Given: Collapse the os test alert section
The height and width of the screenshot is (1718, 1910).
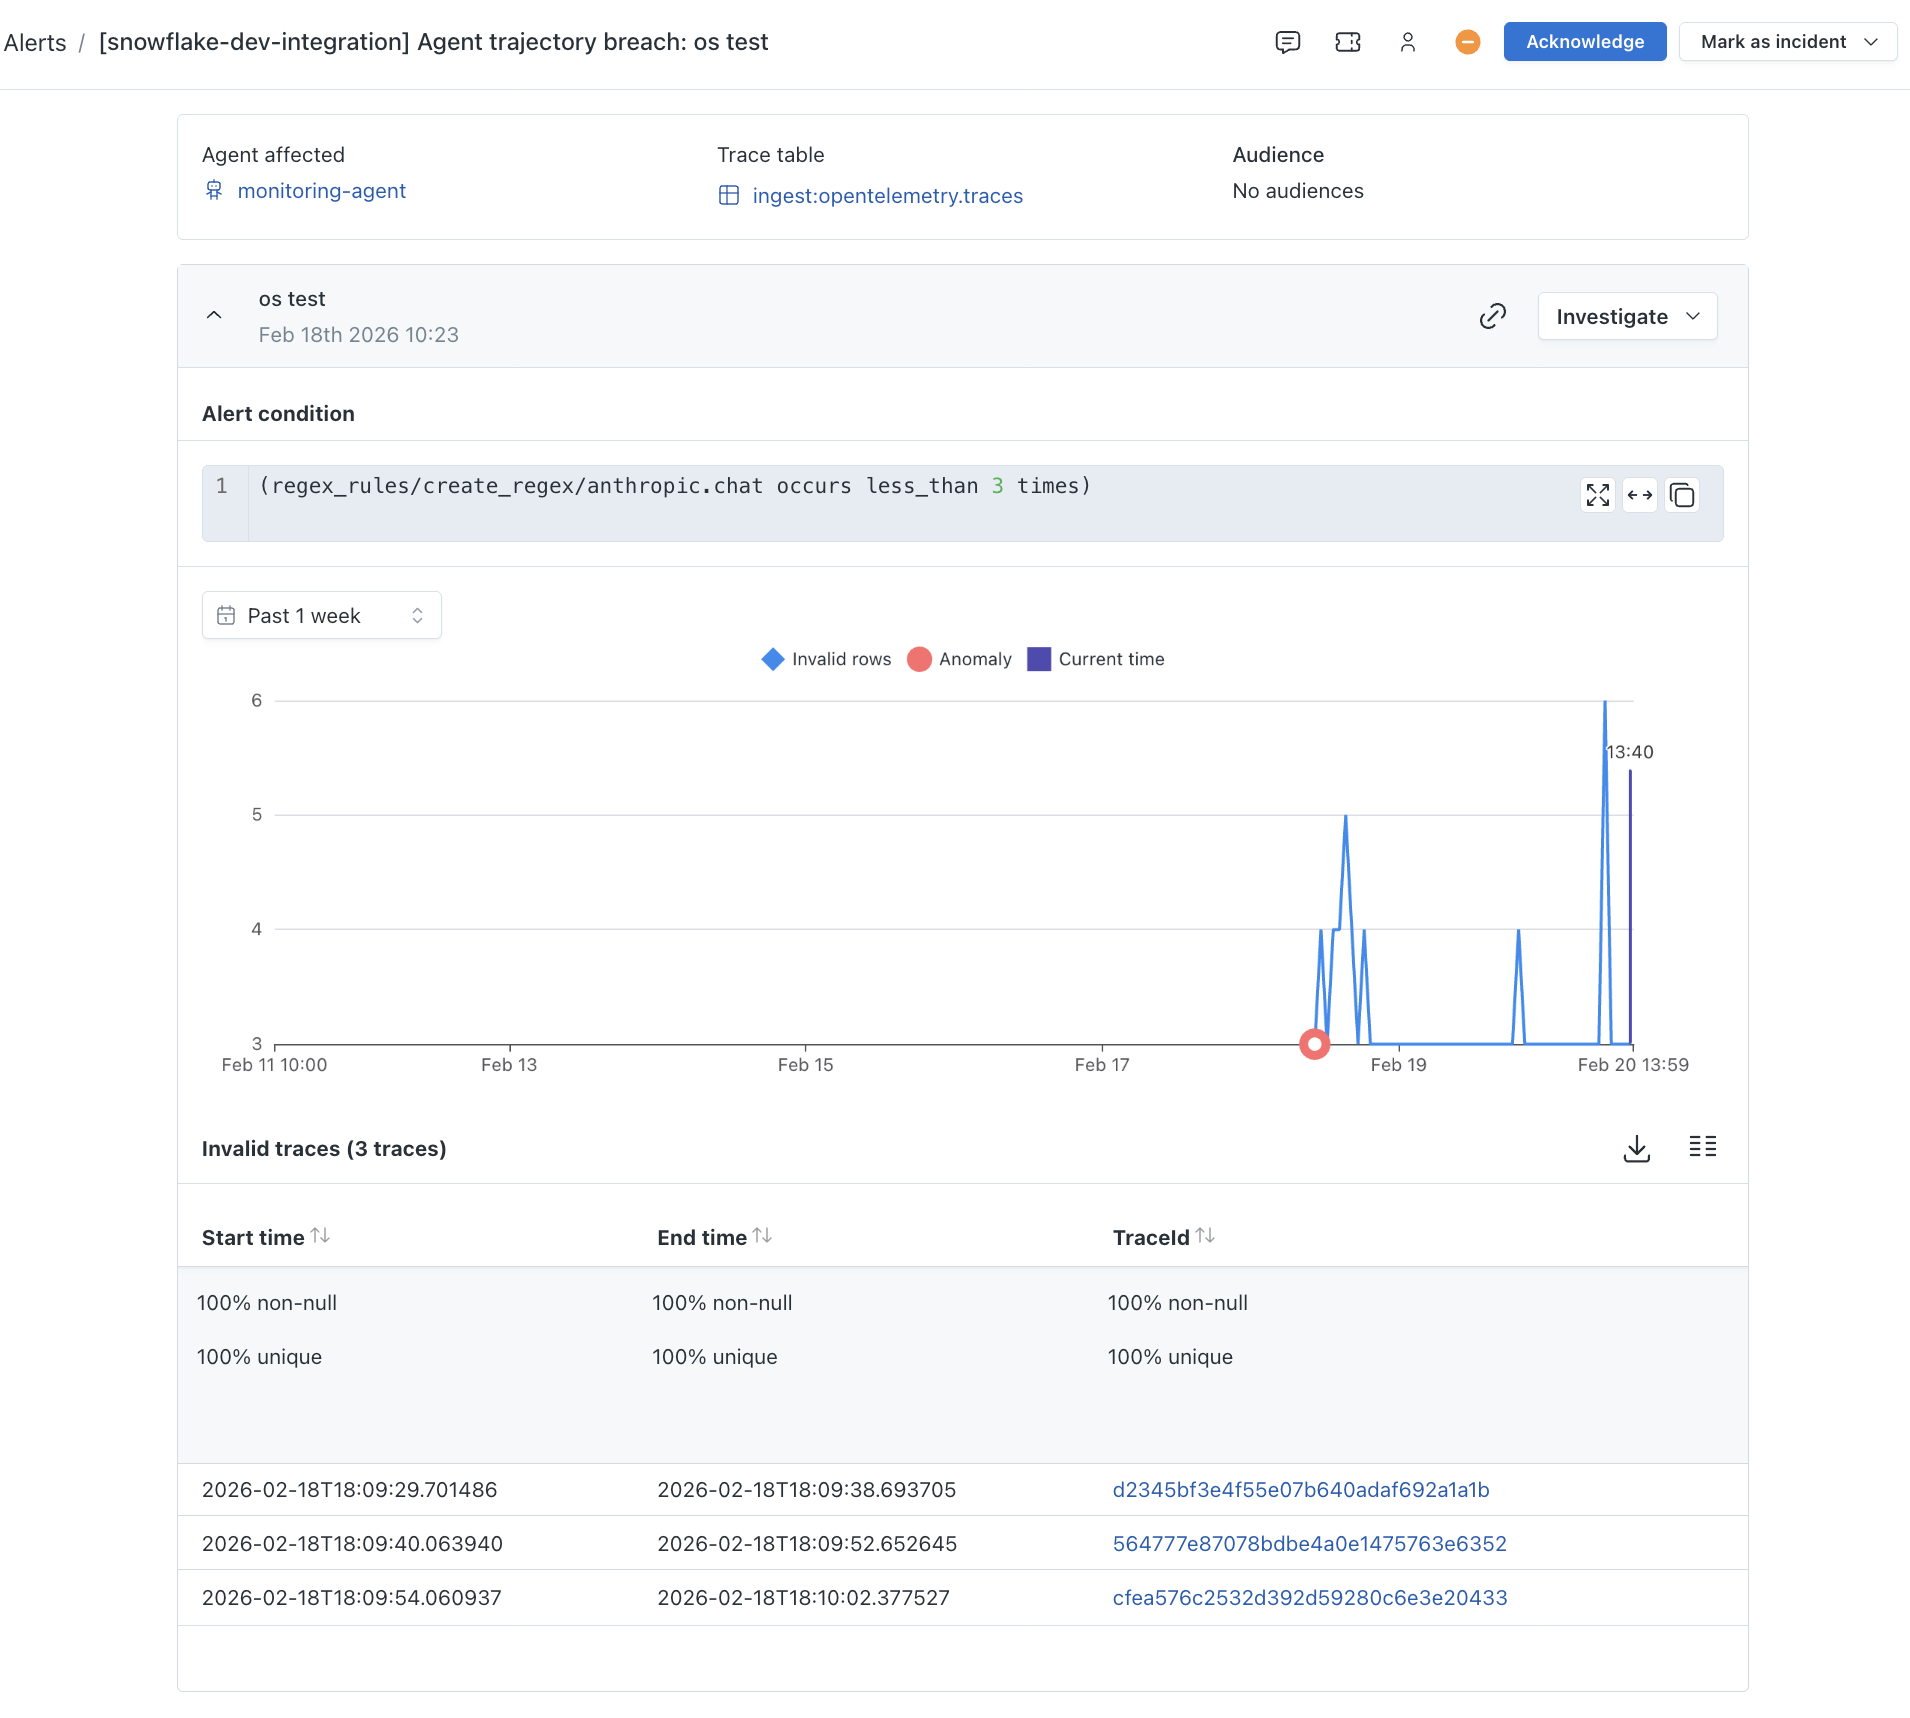Looking at the screenshot, I should [214, 315].
